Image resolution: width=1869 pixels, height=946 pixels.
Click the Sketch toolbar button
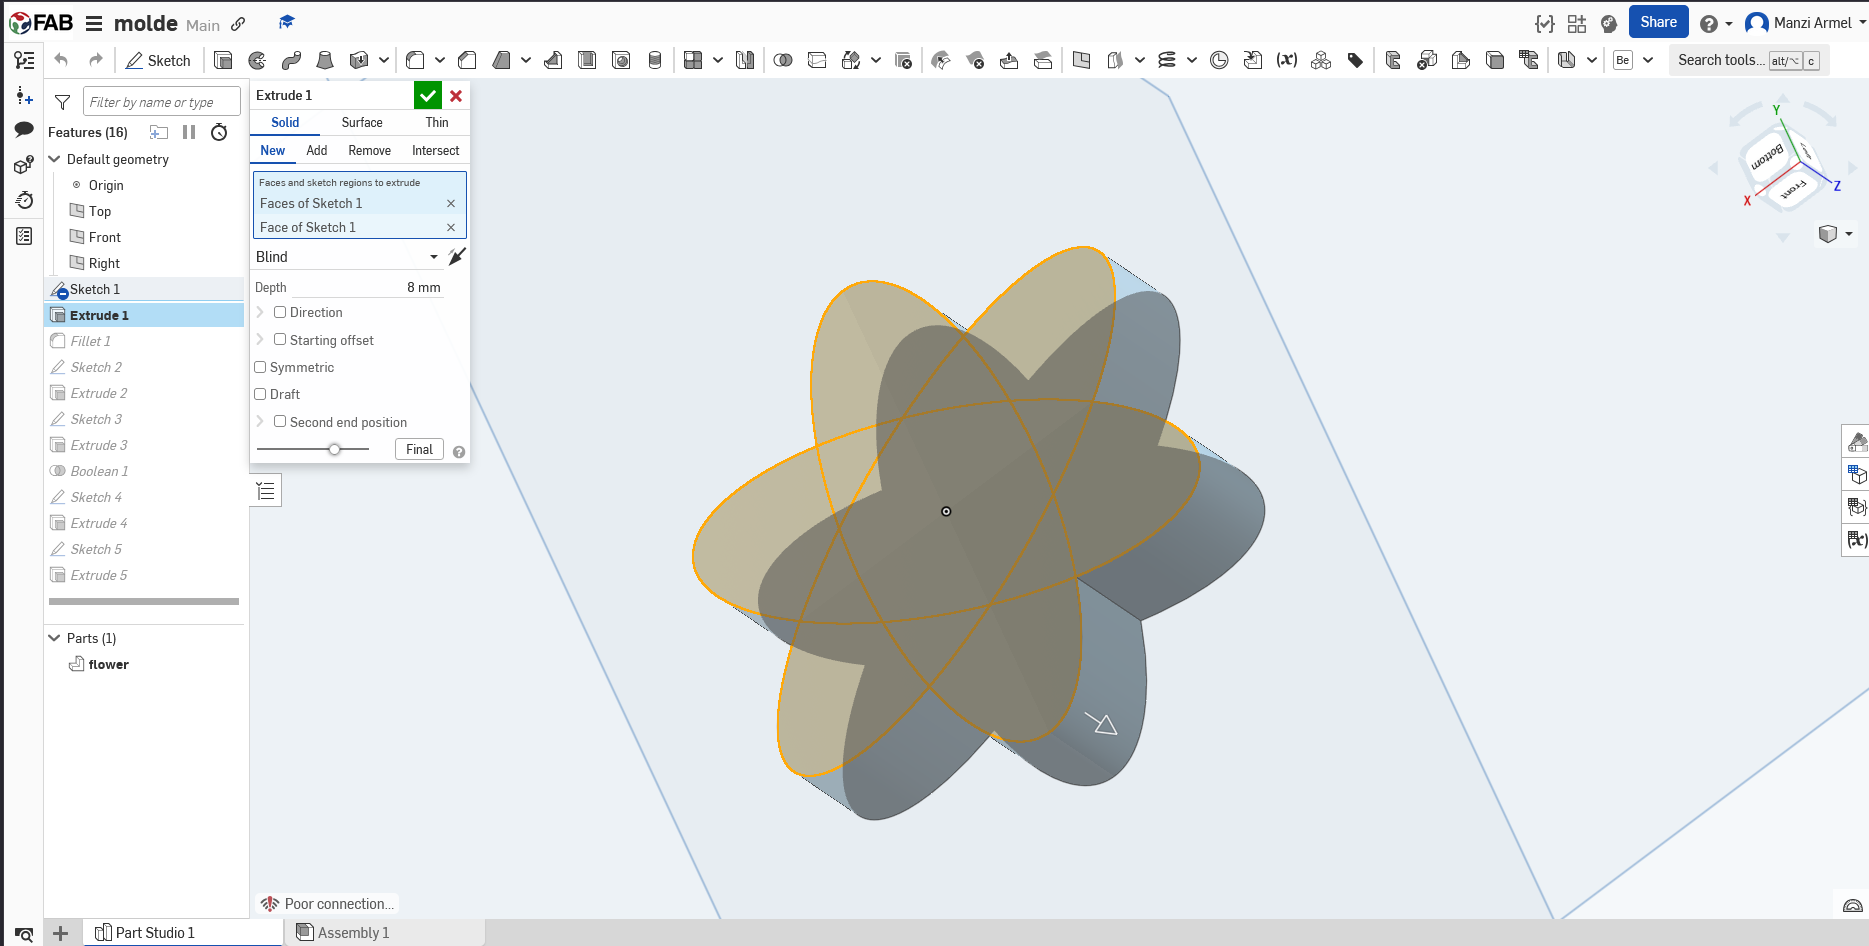coord(158,60)
